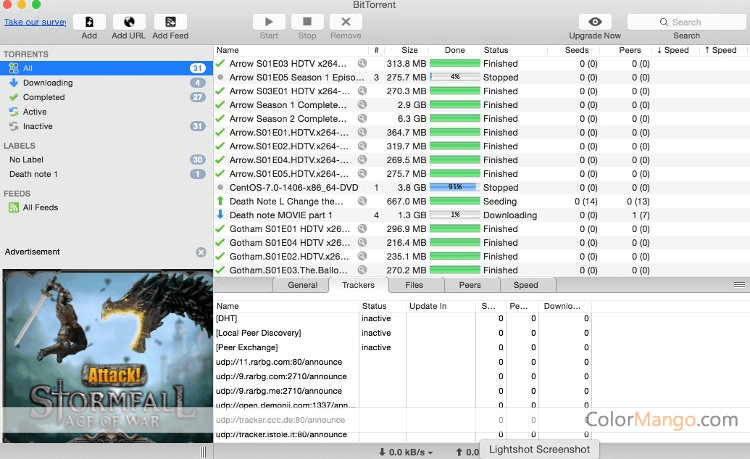Sort the list by Down Speed column

(x=673, y=49)
